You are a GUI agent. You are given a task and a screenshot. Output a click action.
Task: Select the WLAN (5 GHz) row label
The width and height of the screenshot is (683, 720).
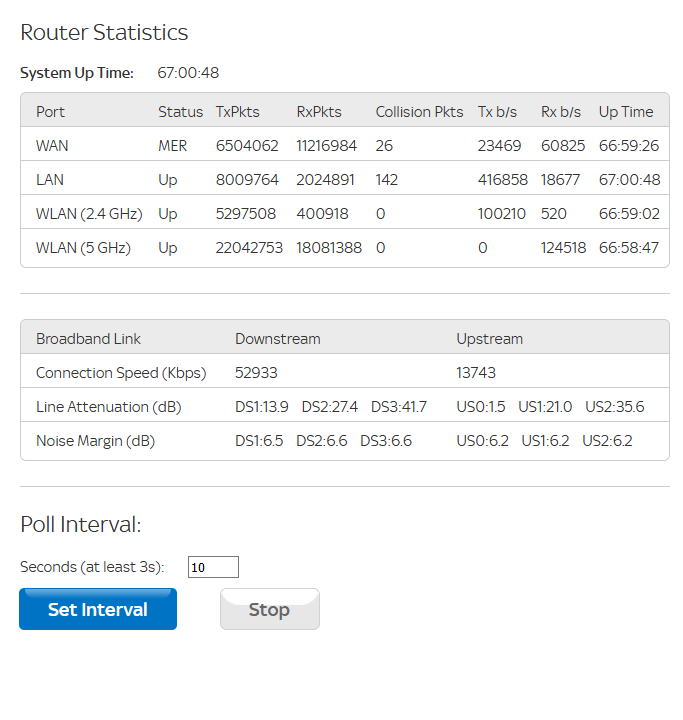tap(83, 248)
